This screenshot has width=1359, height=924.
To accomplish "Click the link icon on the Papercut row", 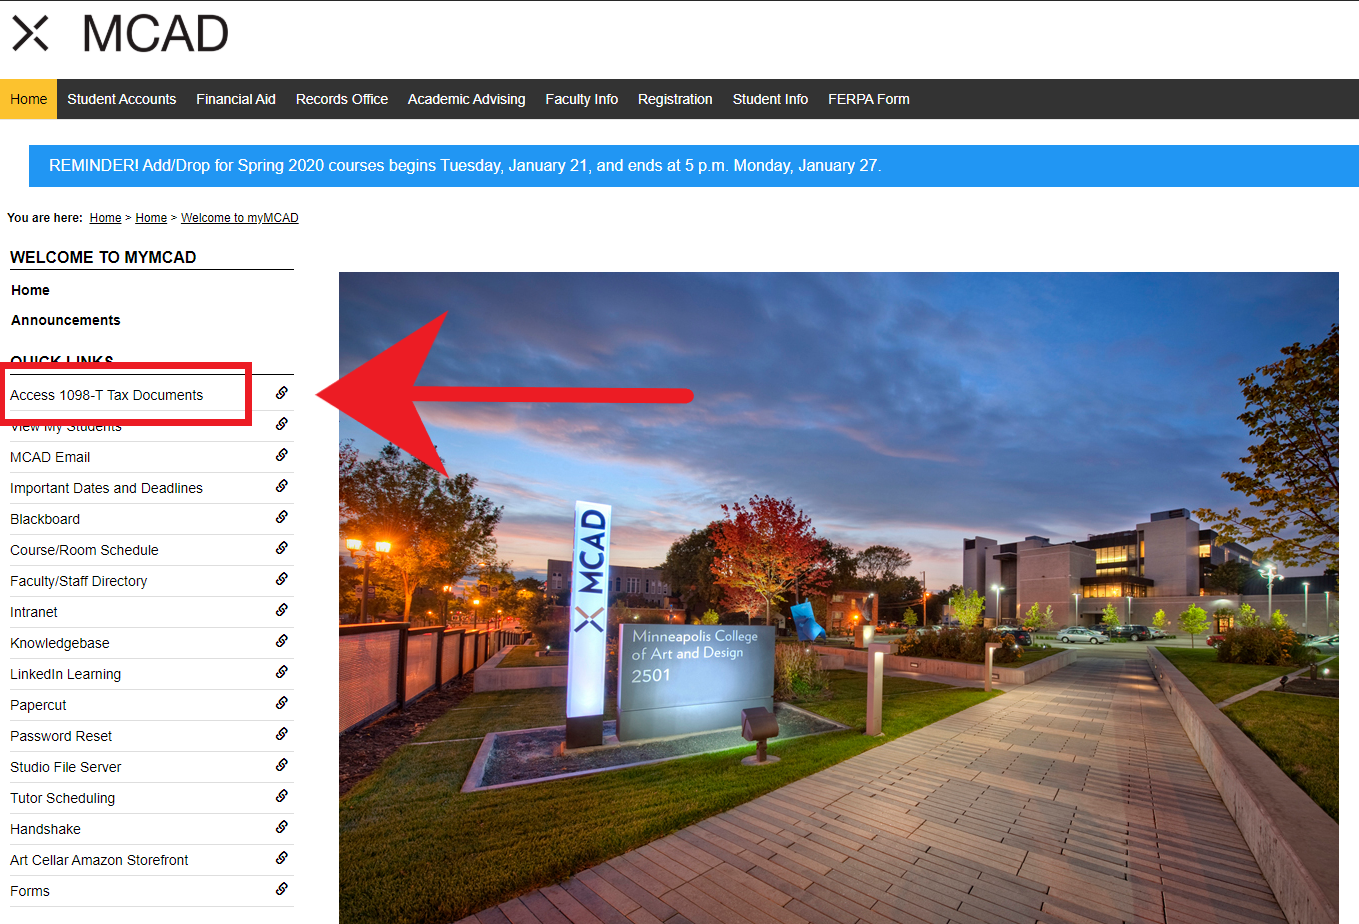I will click(x=282, y=703).
